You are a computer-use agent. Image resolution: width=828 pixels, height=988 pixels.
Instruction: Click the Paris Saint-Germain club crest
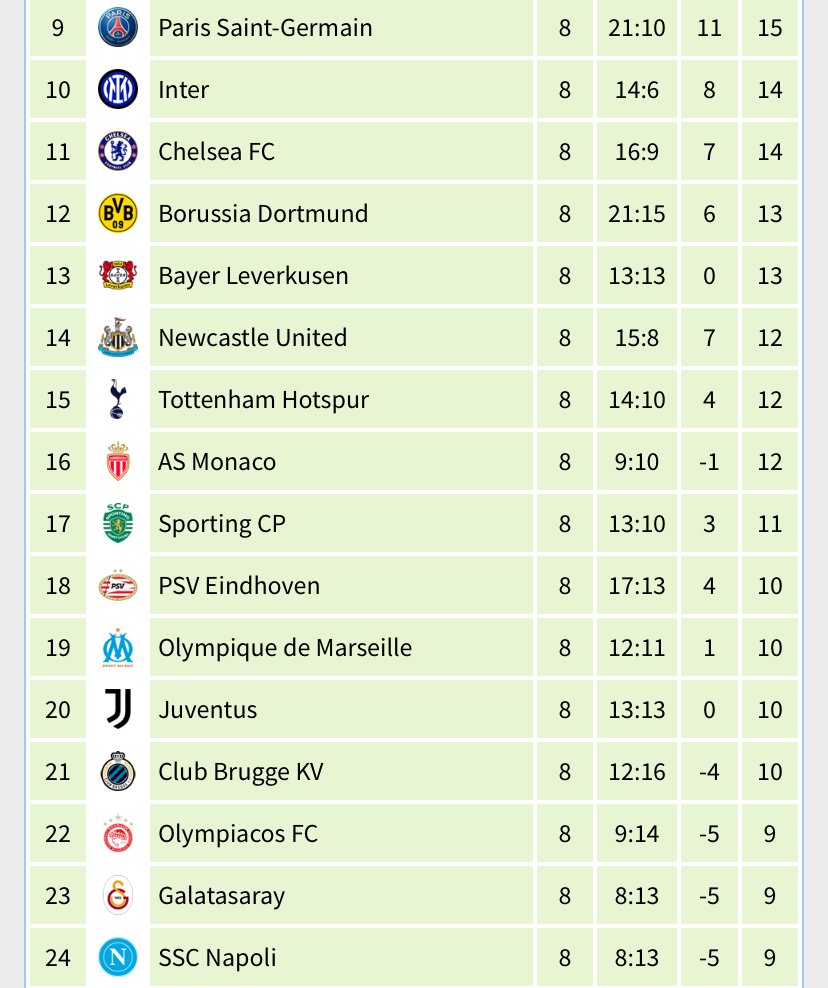tap(118, 27)
